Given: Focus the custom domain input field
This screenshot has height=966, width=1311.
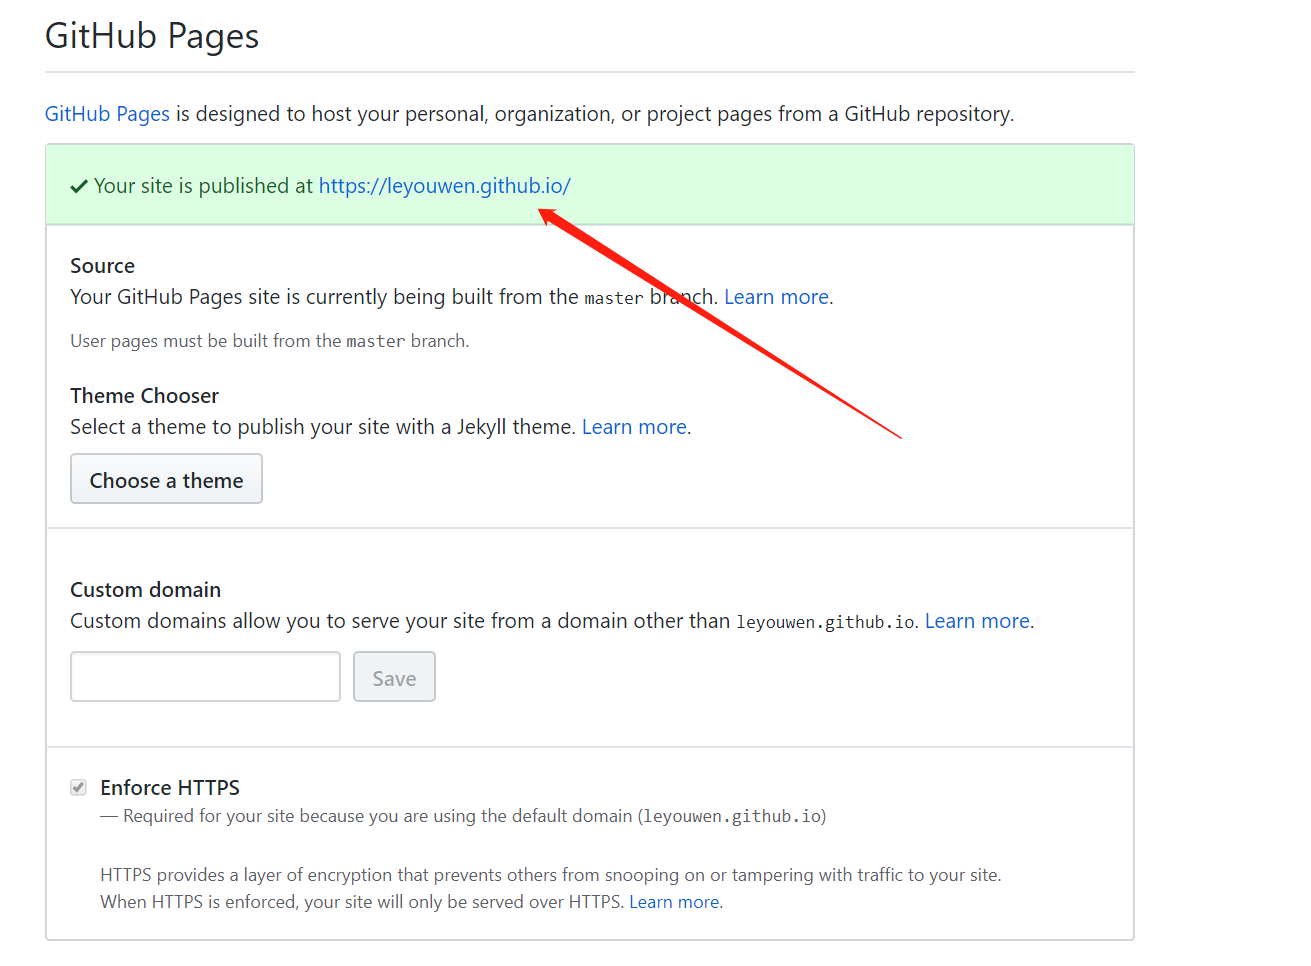Looking at the screenshot, I should pos(205,677).
